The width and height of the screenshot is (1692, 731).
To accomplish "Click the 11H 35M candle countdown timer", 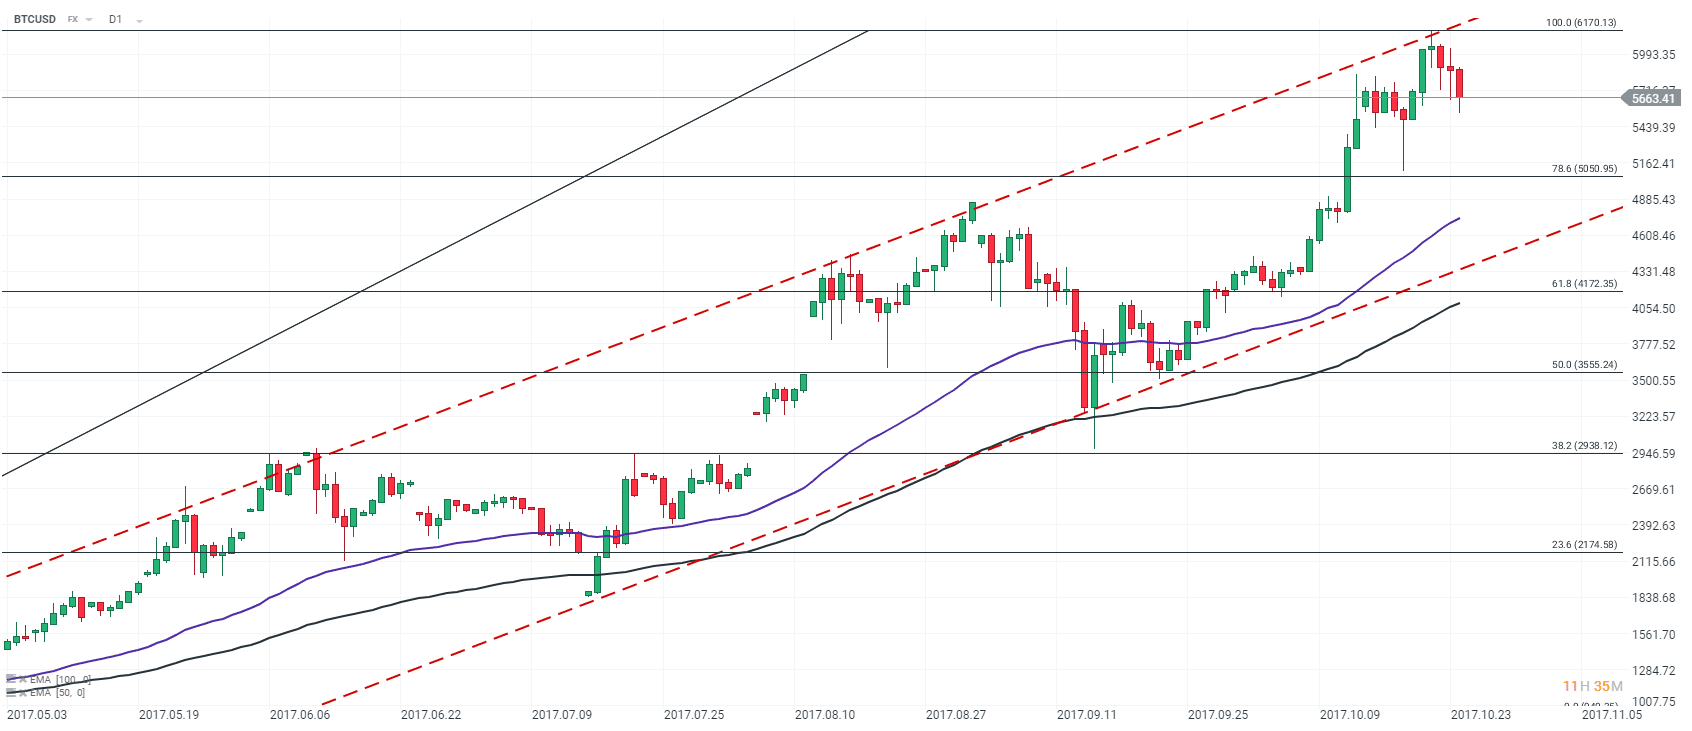I will 1593,686.
